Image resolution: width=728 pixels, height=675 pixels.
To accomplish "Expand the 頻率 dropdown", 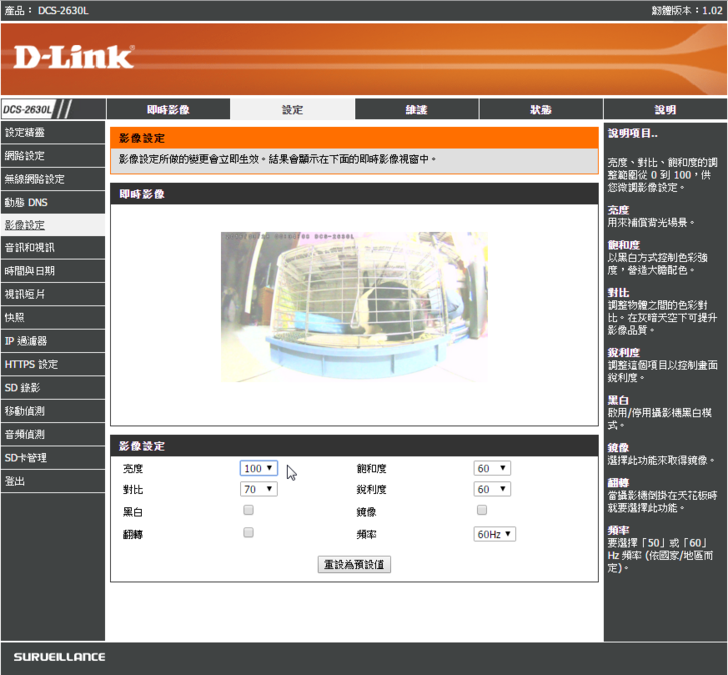I will click(x=494, y=534).
